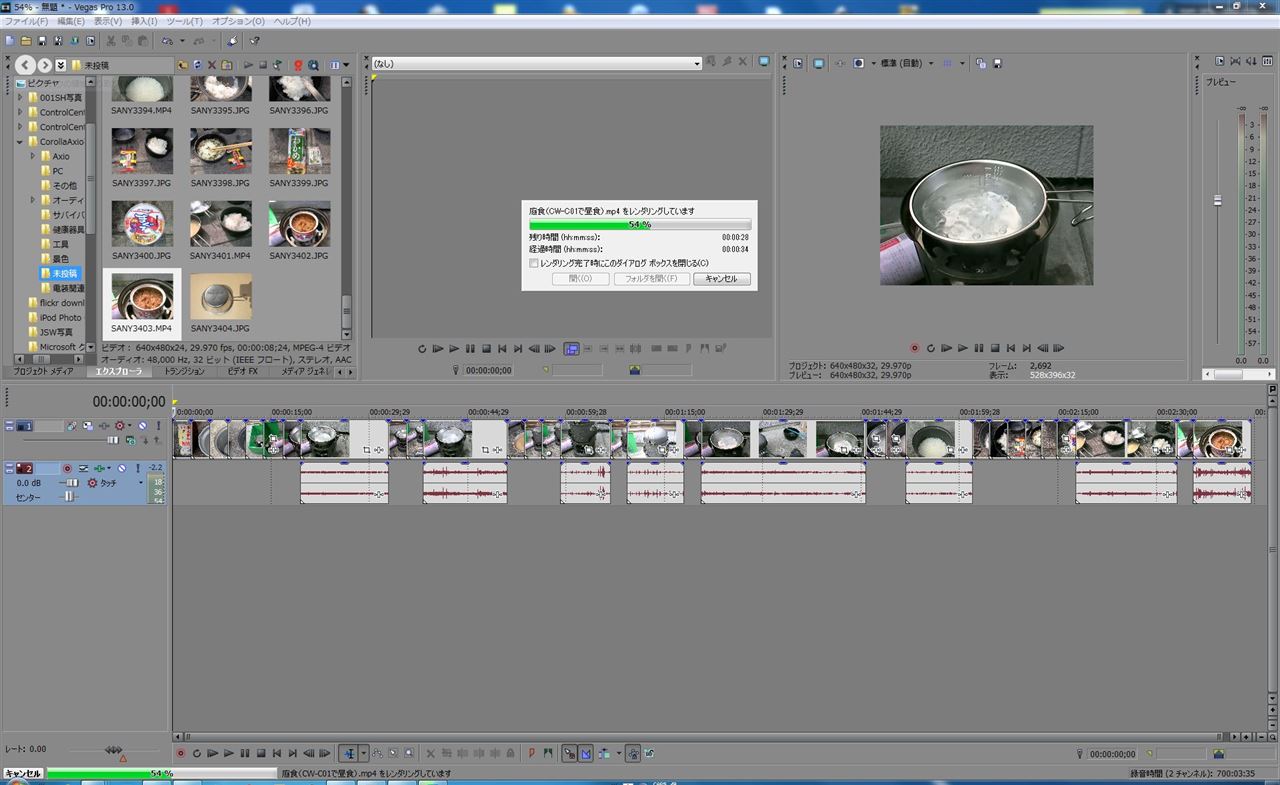Screen dimensions: 1280x785
Task: Insert a region with the green flags icon
Action: click(x=547, y=752)
